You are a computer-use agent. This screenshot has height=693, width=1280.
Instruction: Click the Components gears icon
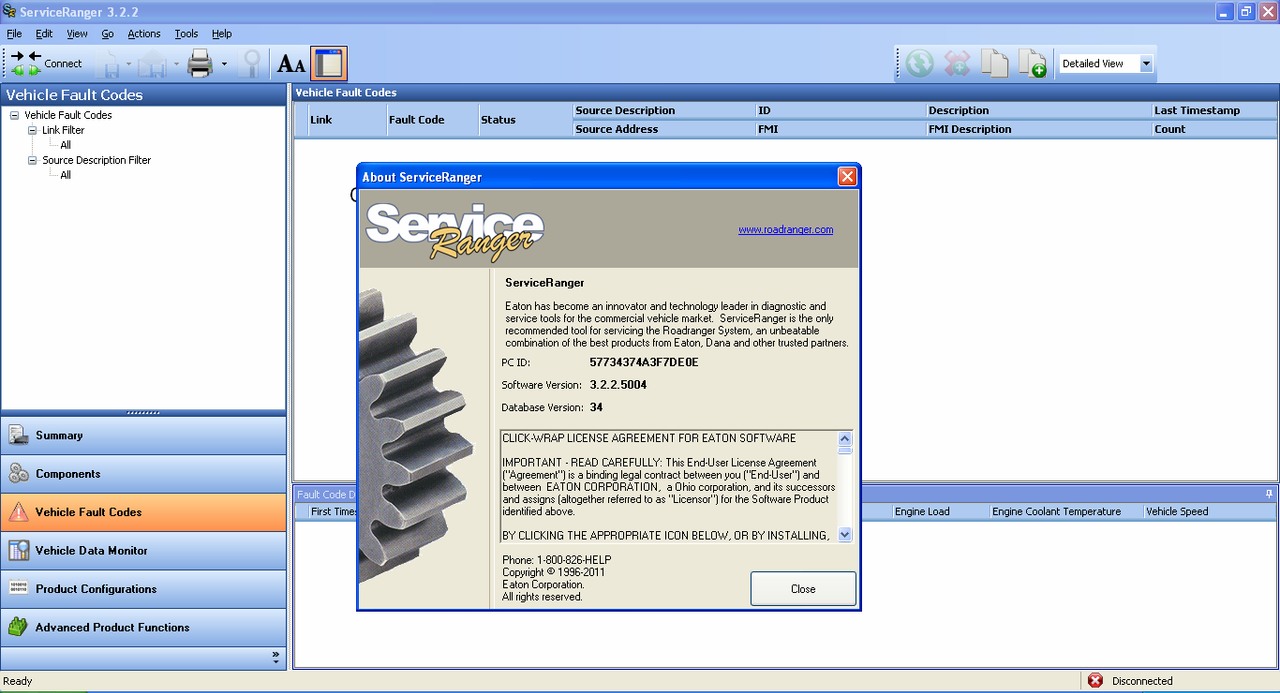click(x=18, y=474)
